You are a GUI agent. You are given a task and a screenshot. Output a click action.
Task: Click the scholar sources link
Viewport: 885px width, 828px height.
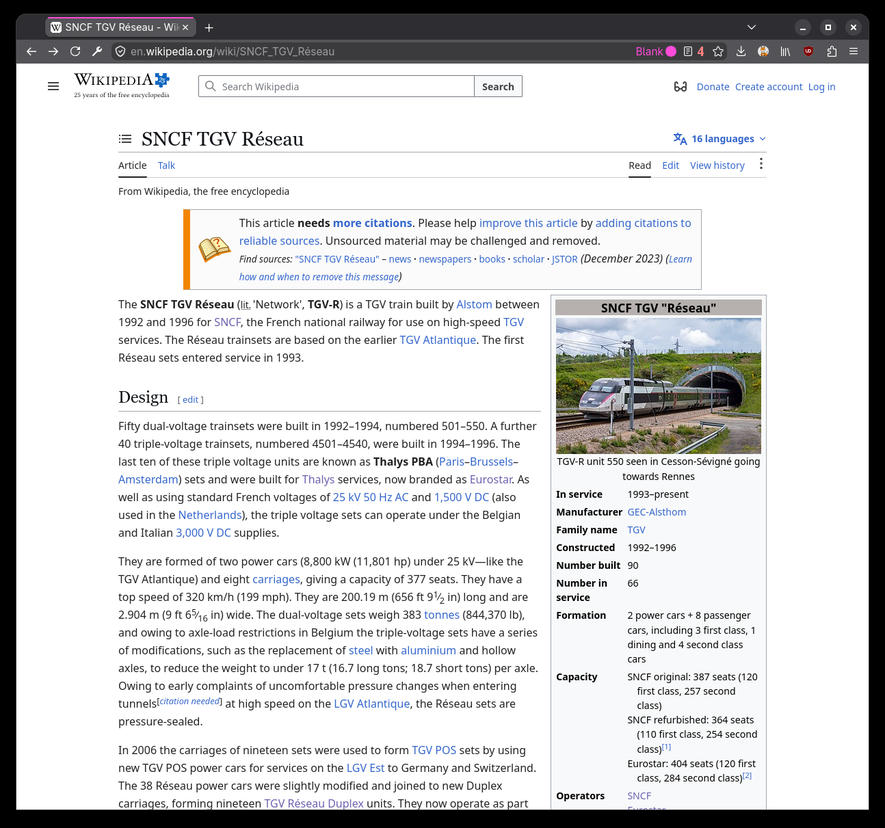(x=528, y=259)
